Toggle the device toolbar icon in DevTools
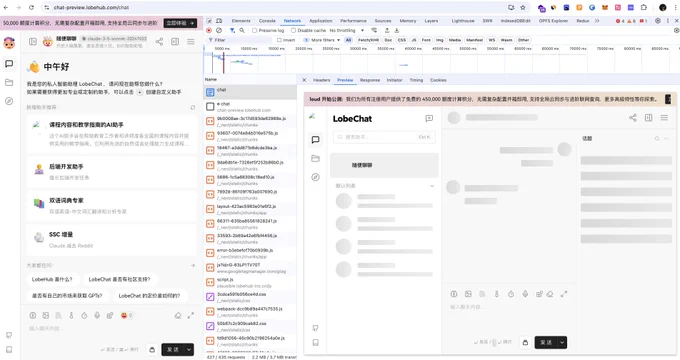This screenshot has width=680, height=360. tap(219, 20)
